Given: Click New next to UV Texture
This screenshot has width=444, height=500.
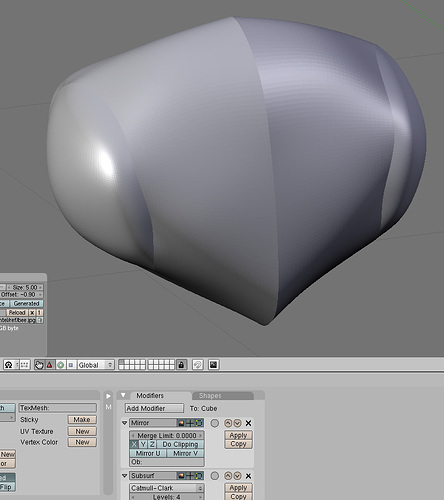Looking at the screenshot, I should pos(82,431).
